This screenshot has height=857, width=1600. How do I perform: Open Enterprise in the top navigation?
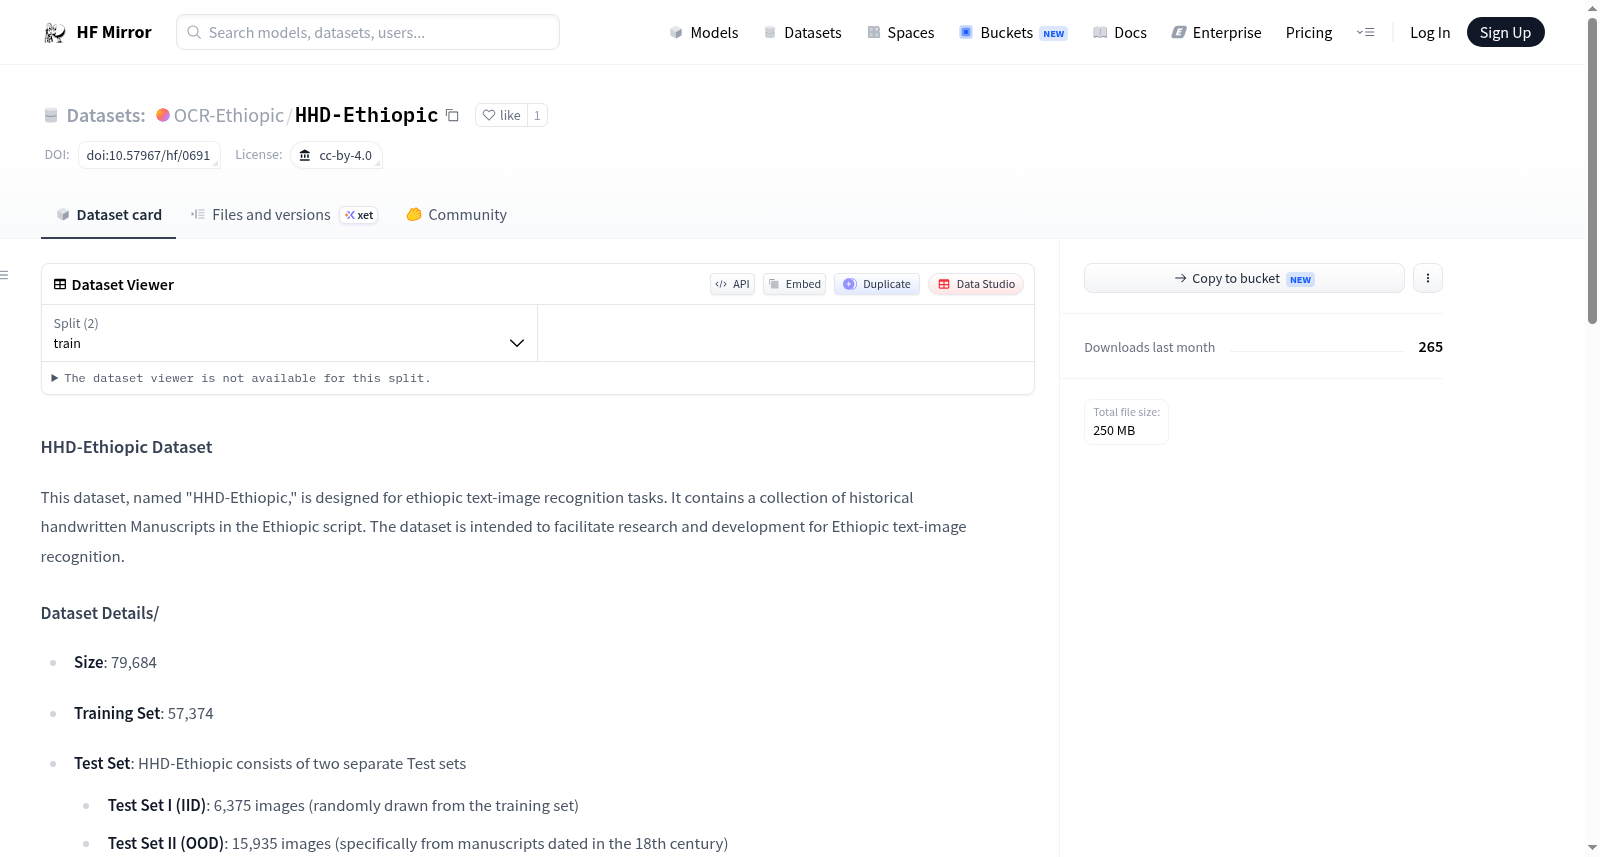(1216, 33)
